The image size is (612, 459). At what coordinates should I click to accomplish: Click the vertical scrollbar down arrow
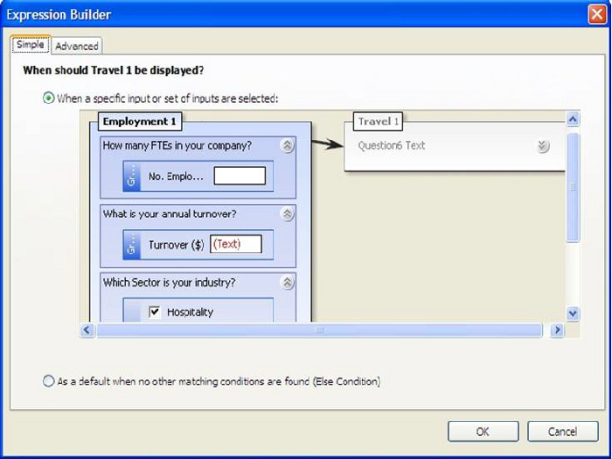coord(572,313)
